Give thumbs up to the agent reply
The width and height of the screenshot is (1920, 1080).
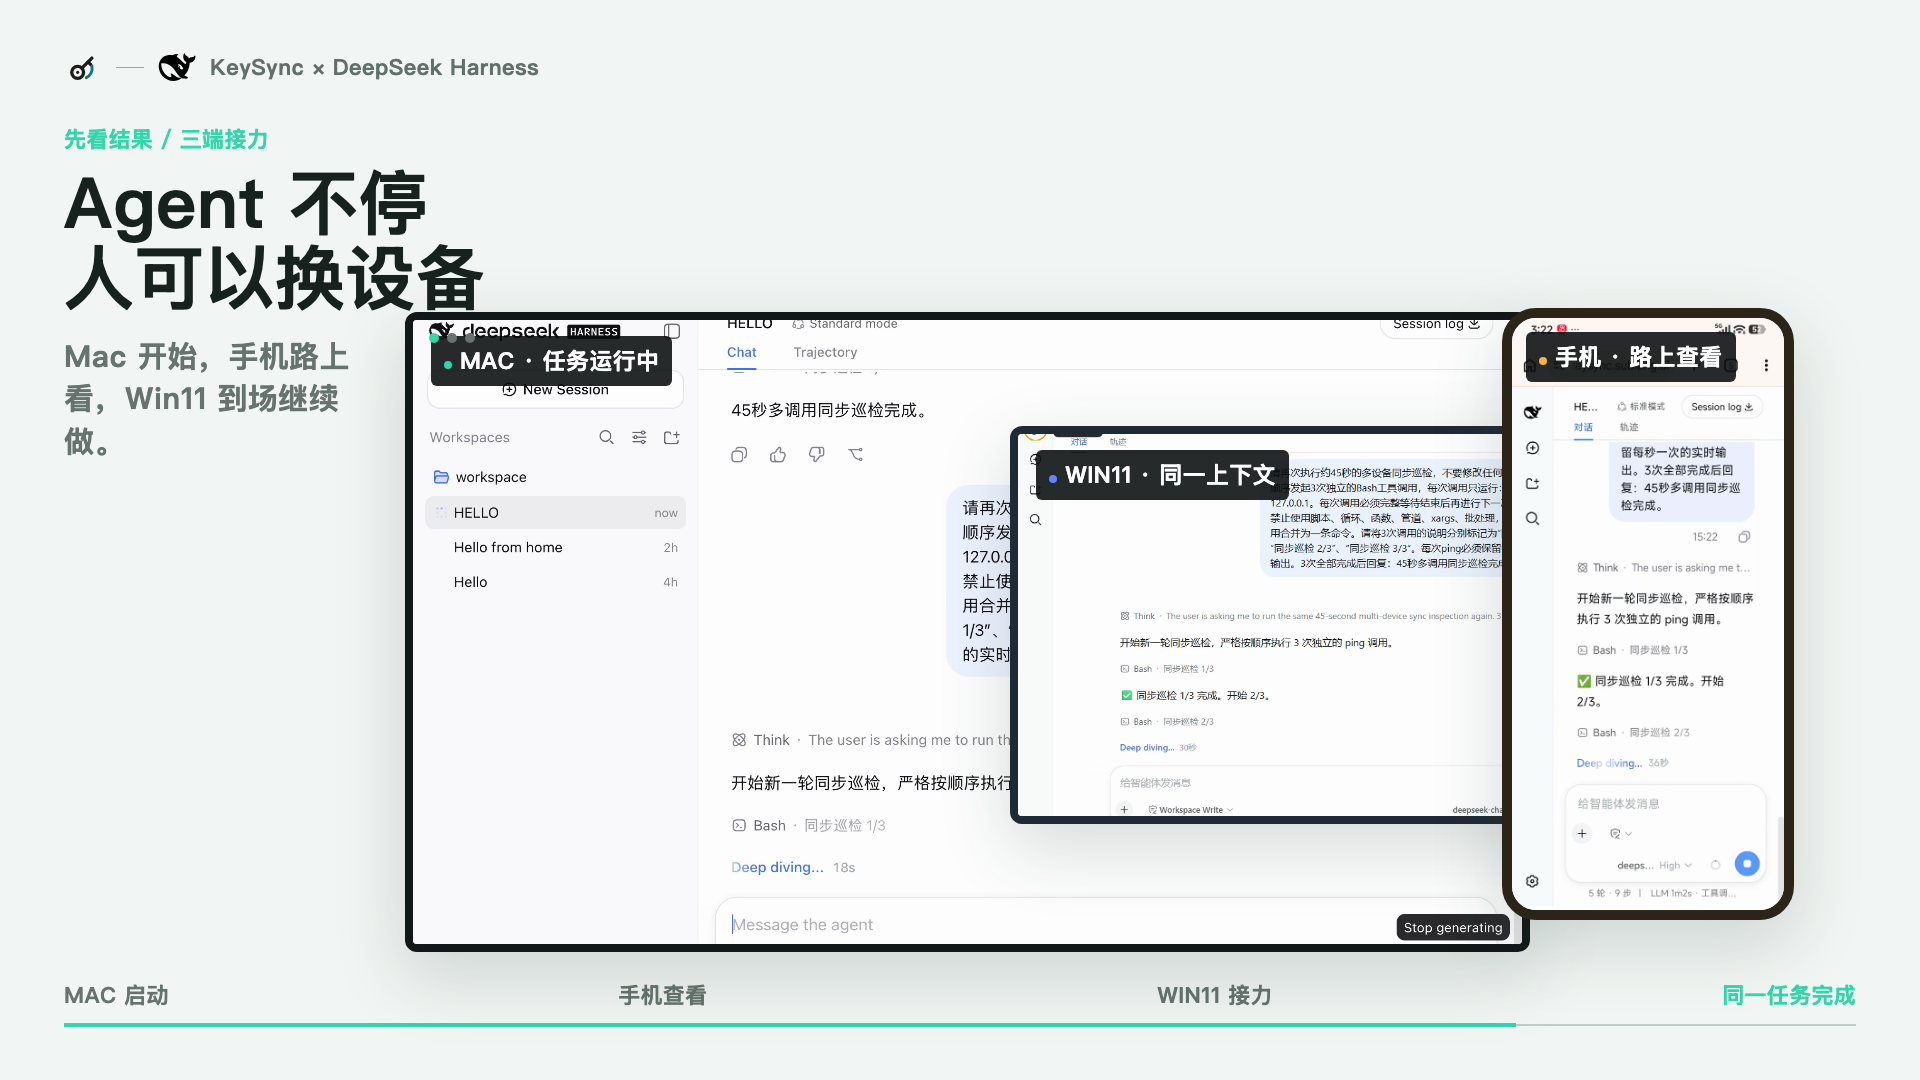click(778, 455)
